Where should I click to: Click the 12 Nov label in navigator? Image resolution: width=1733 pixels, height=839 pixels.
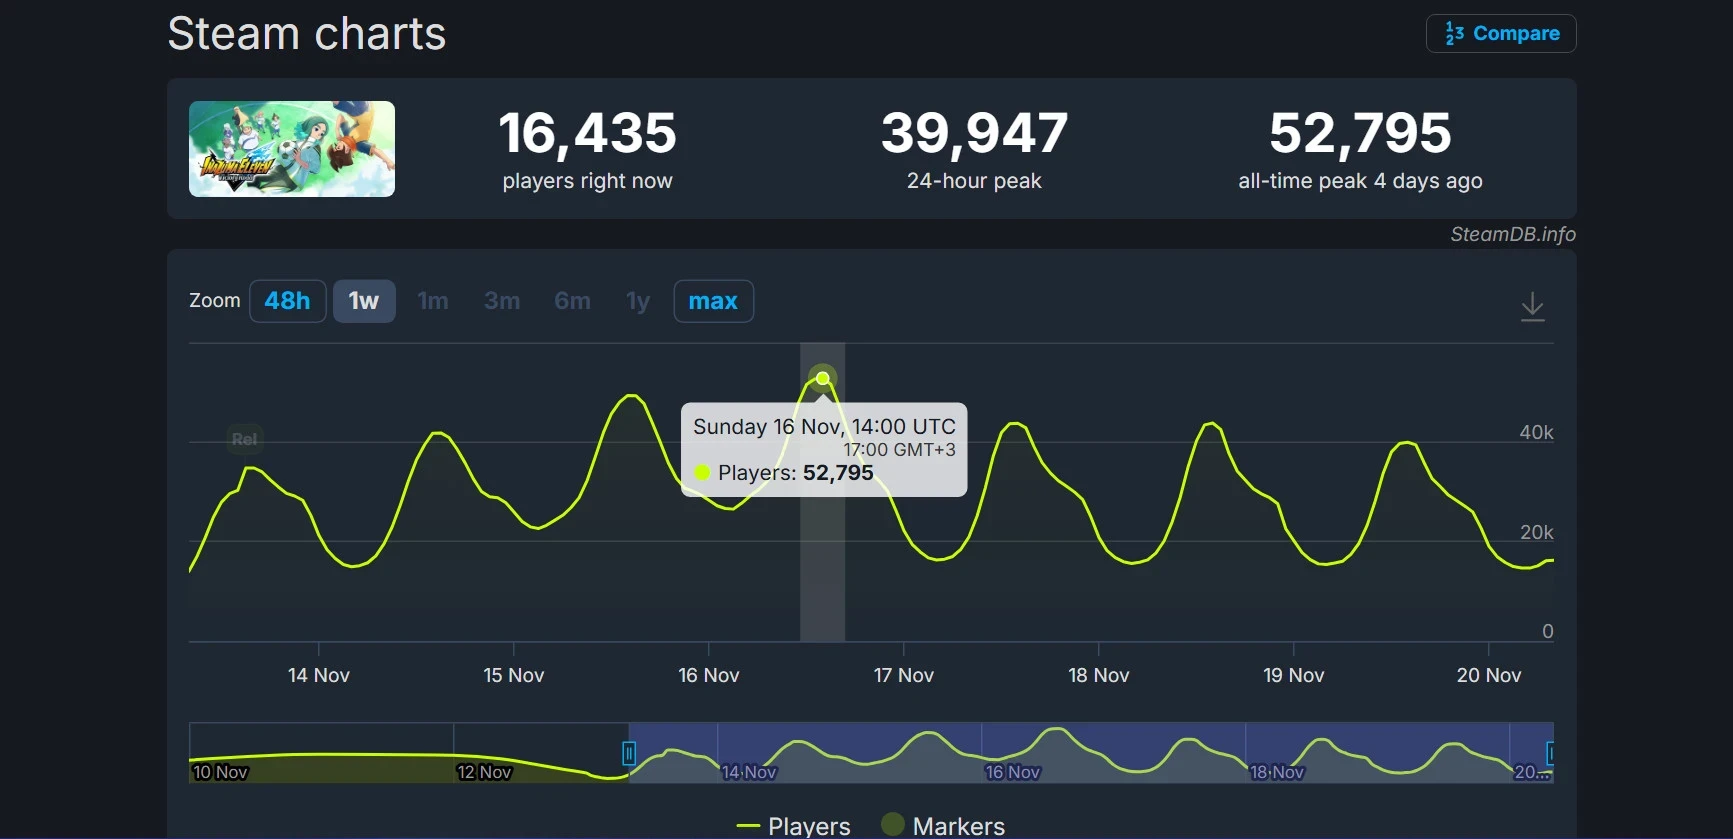(x=484, y=772)
